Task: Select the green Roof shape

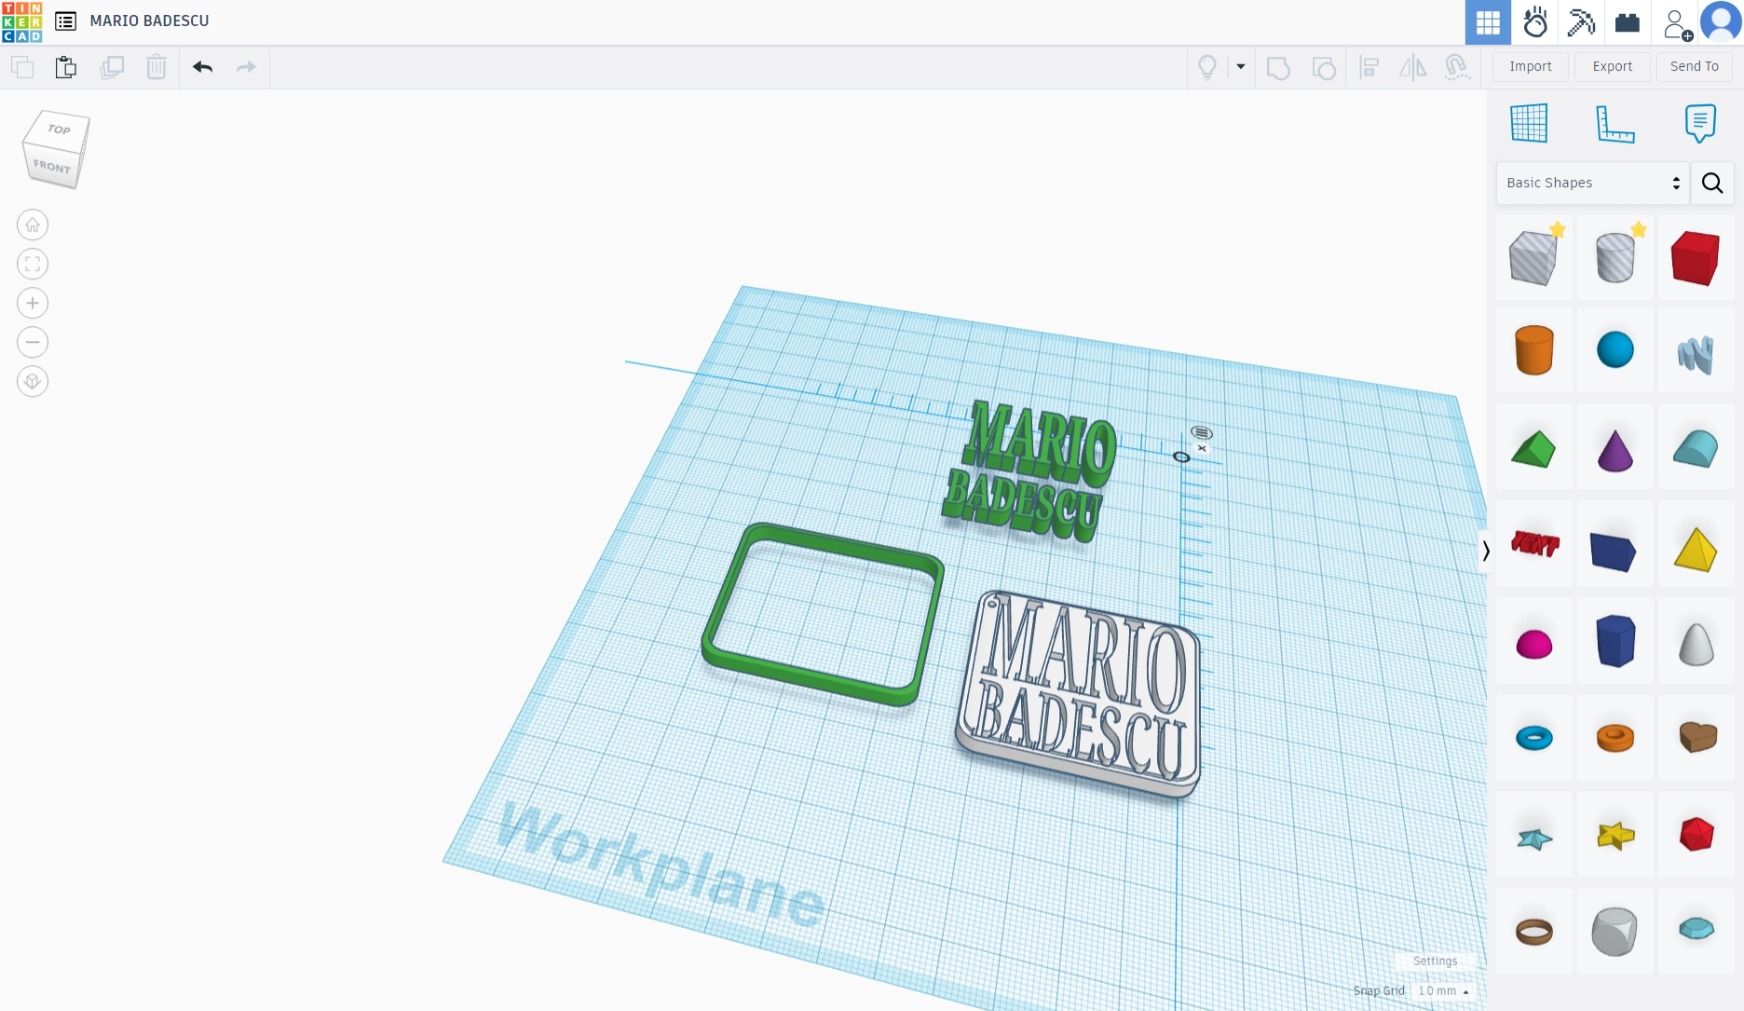Action: tap(1534, 449)
